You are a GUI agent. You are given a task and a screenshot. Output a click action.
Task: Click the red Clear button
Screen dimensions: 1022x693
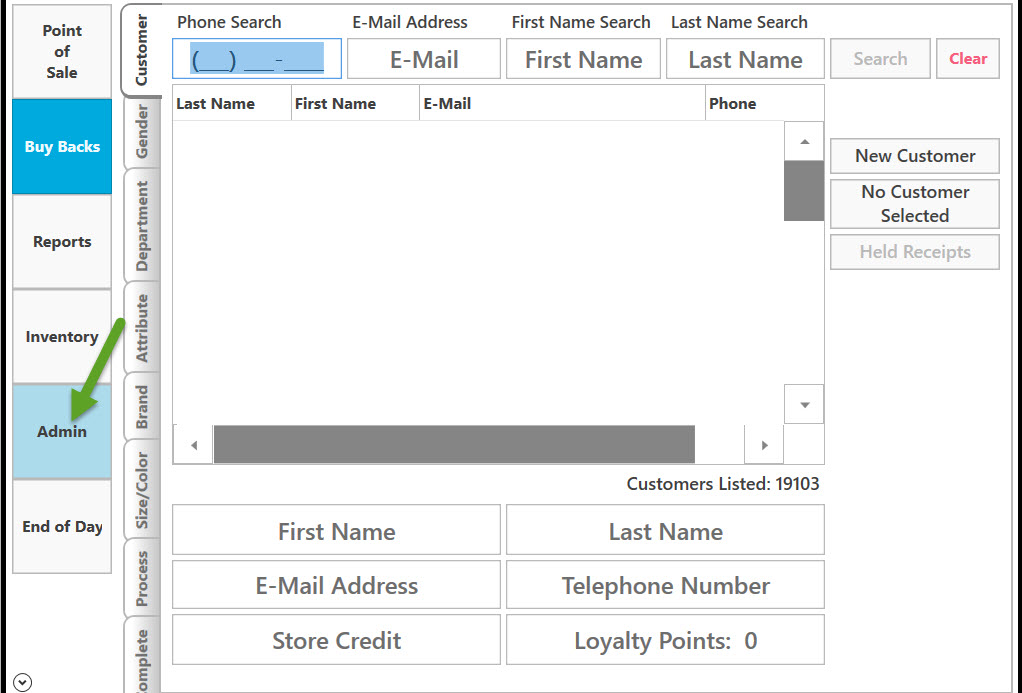[968, 59]
